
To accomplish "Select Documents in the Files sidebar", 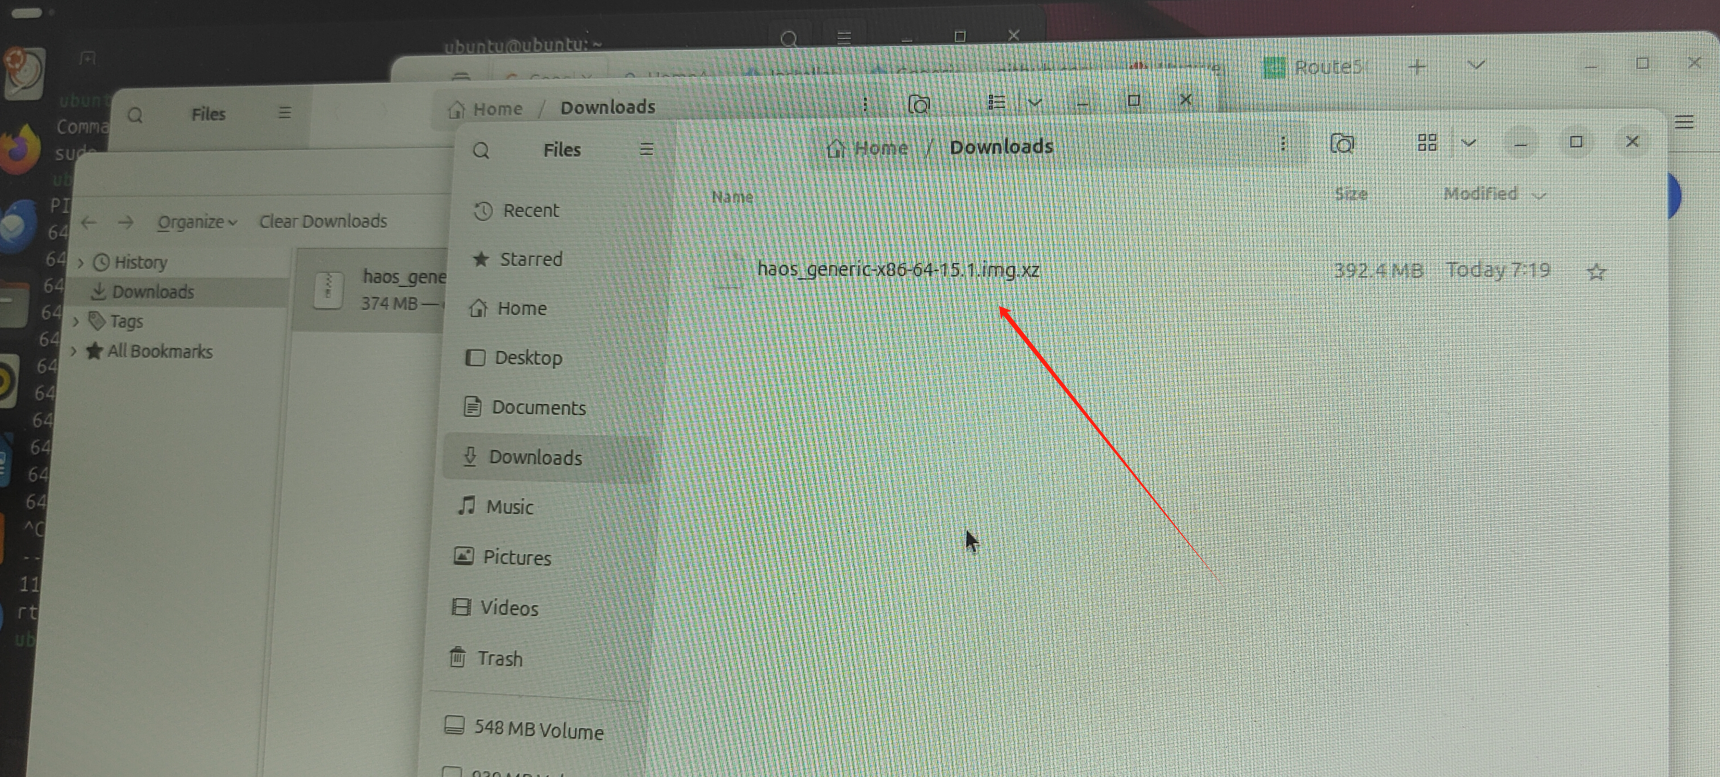I will 538,407.
